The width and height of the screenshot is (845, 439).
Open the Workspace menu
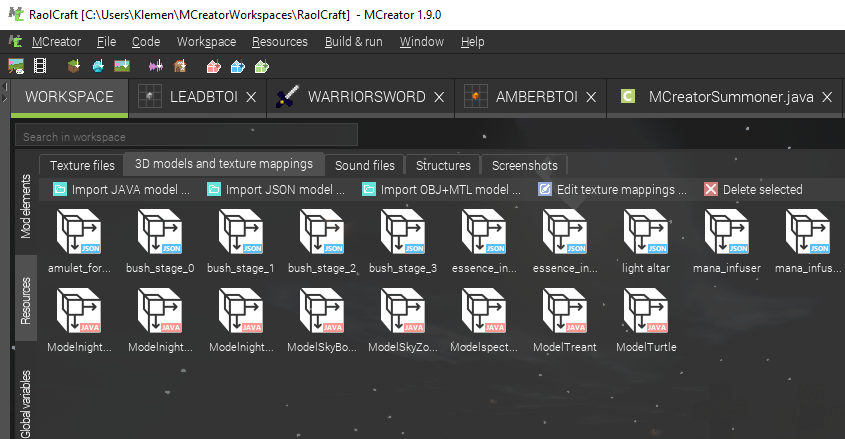click(206, 41)
